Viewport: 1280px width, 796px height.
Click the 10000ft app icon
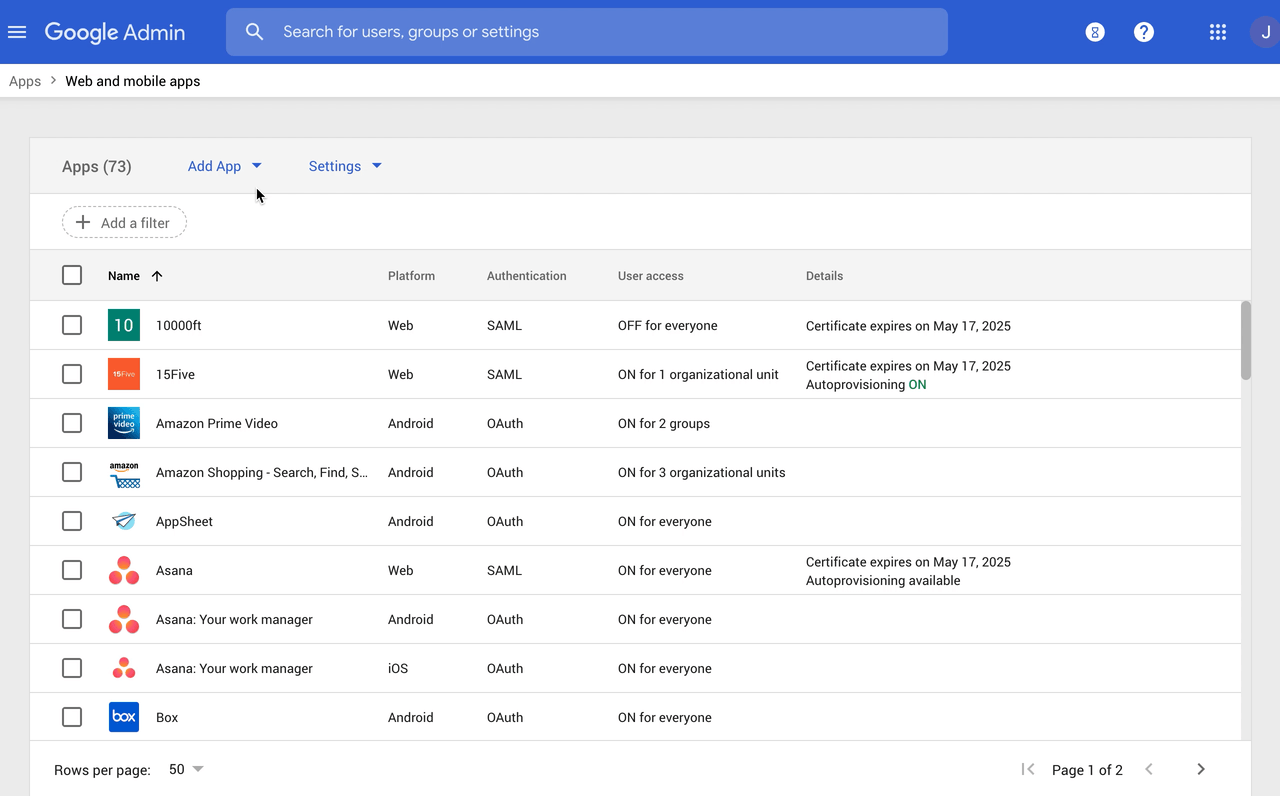tap(124, 325)
